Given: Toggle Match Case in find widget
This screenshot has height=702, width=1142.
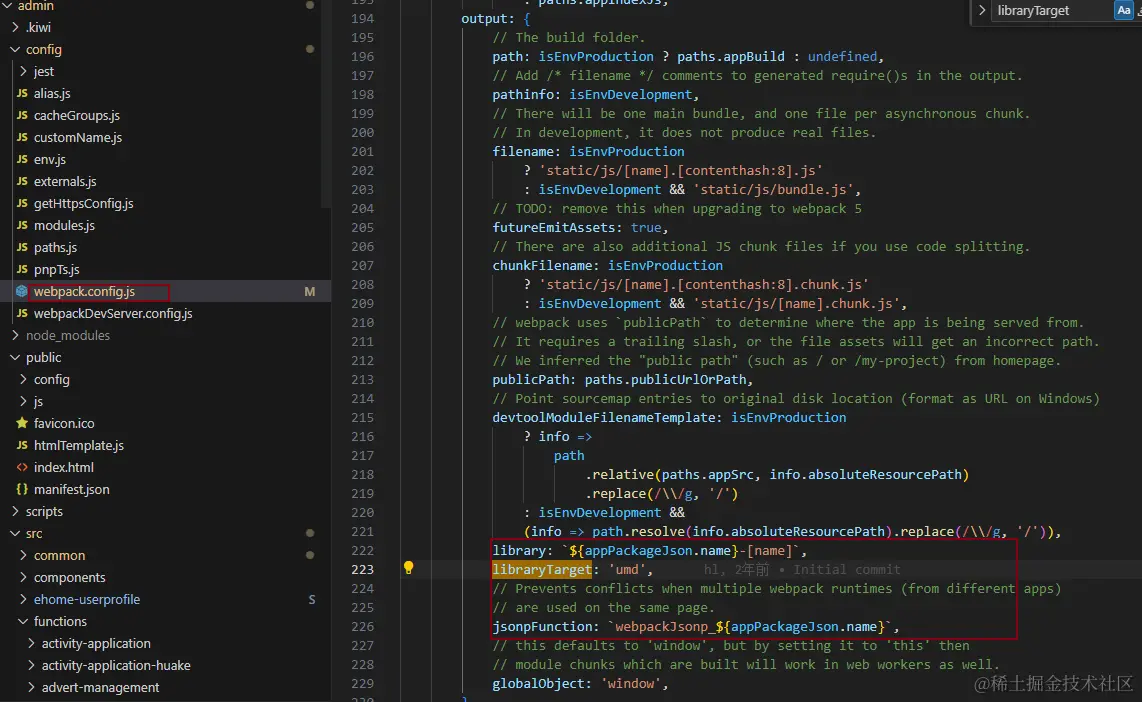Looking at the screenshot, I should pos(1124,10).
